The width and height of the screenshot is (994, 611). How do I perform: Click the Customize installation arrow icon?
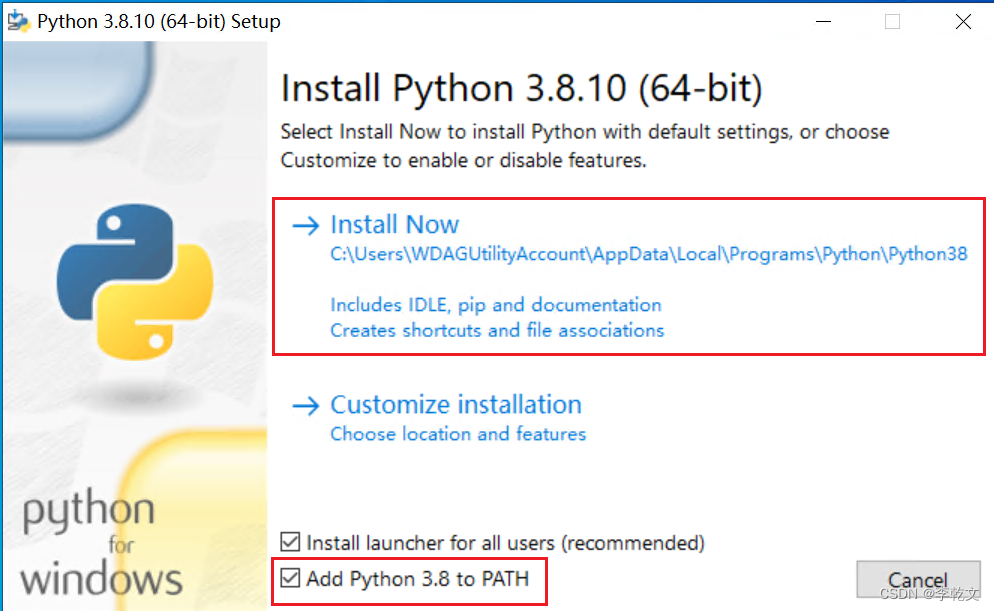pyautogui.click(x=306, y=406)
